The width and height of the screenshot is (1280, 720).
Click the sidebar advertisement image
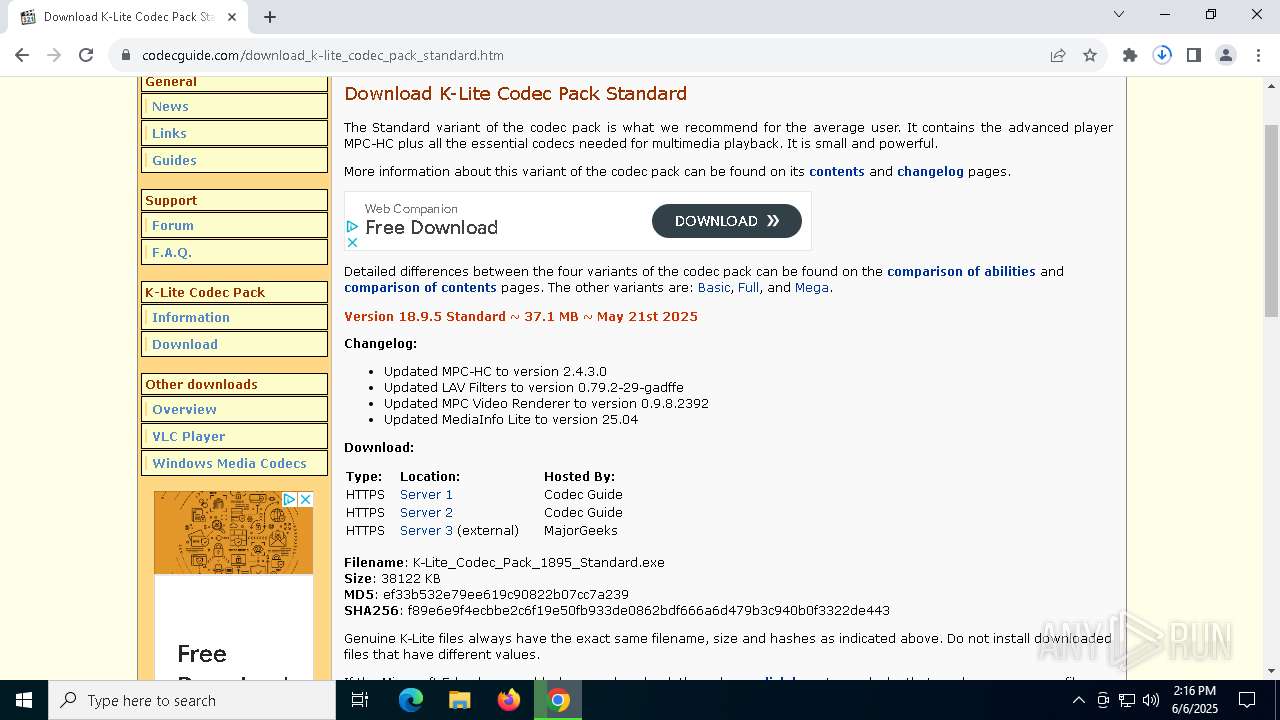233,532
